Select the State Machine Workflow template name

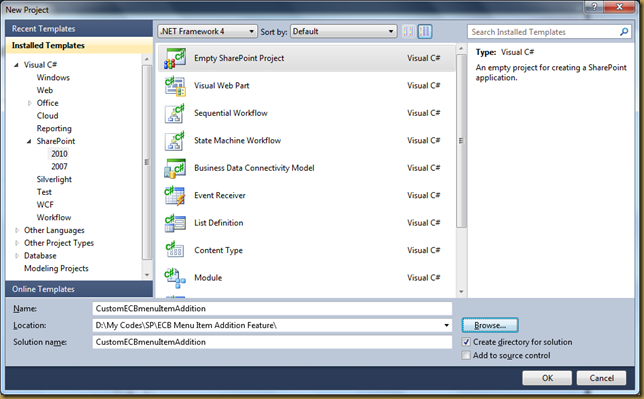click(237, 141)
